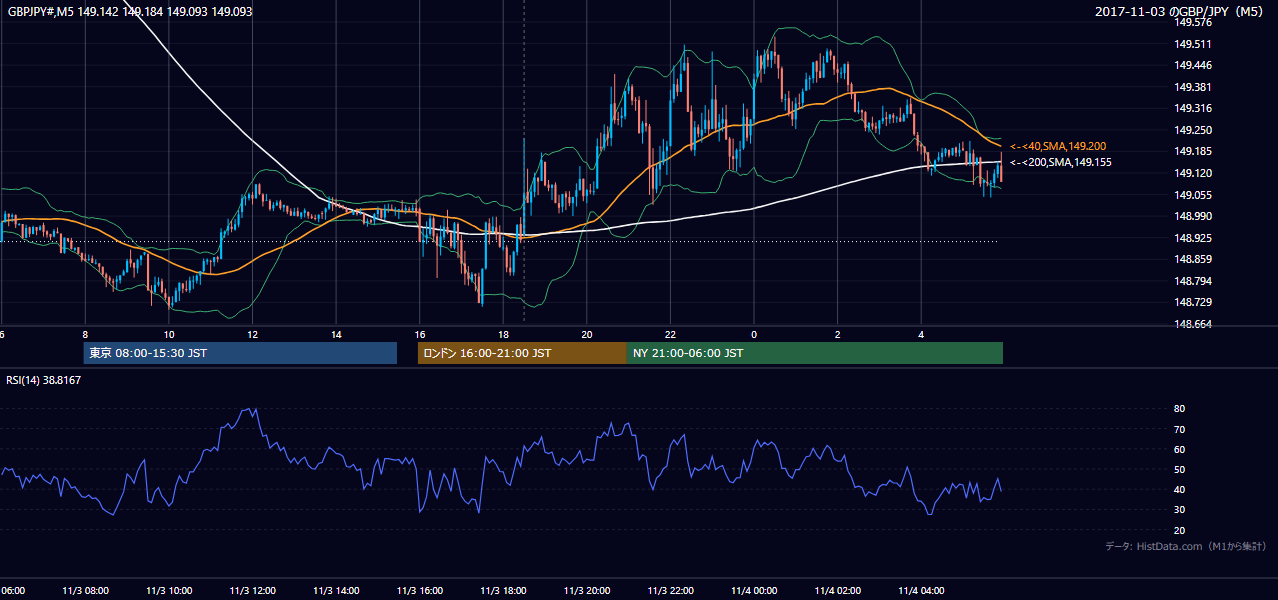Click the 149.120 price axis value
Screen dimensions: 1278x600
pyautogui.click(x=1194, y=173)
